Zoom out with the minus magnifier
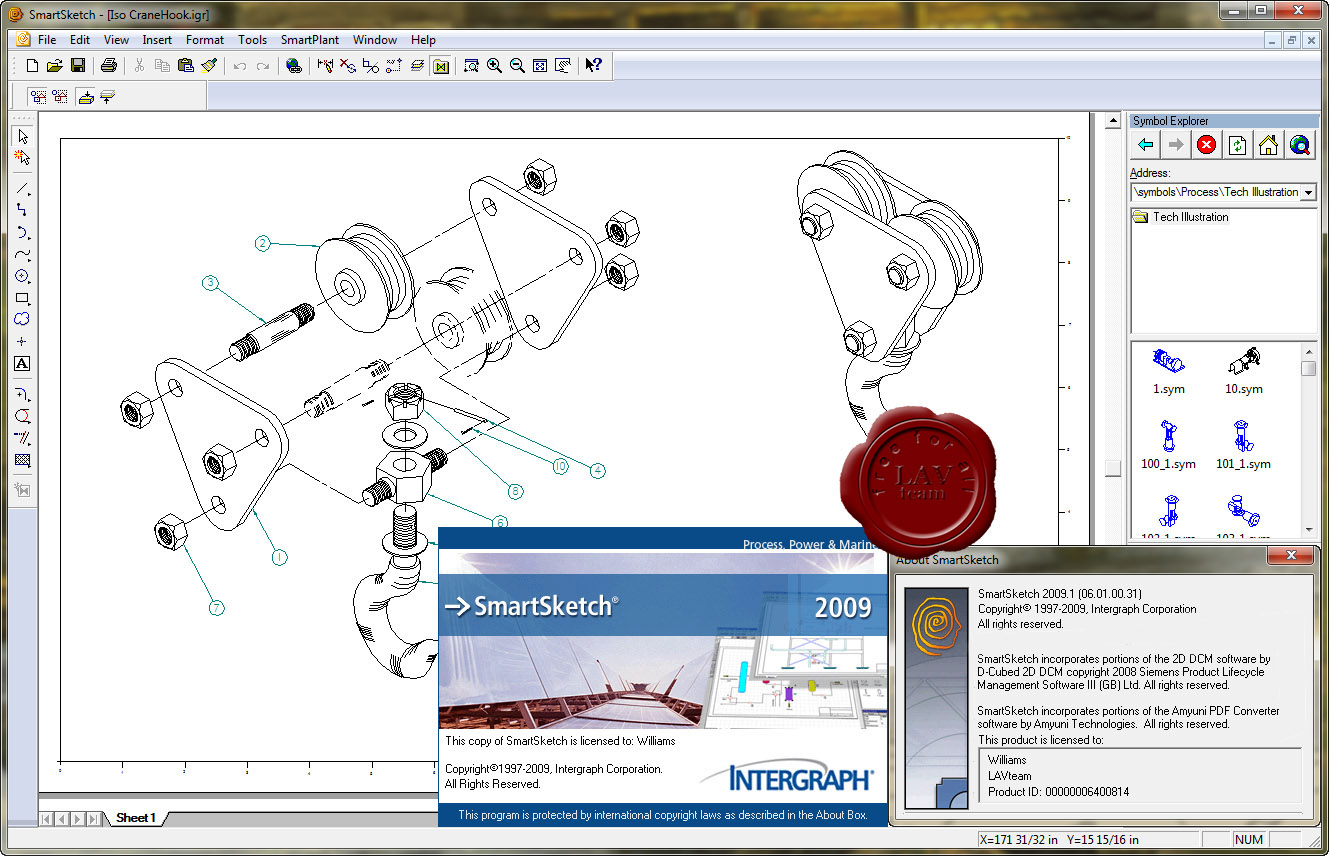Viewport: 1329px width, 856px height. point(517,66)
